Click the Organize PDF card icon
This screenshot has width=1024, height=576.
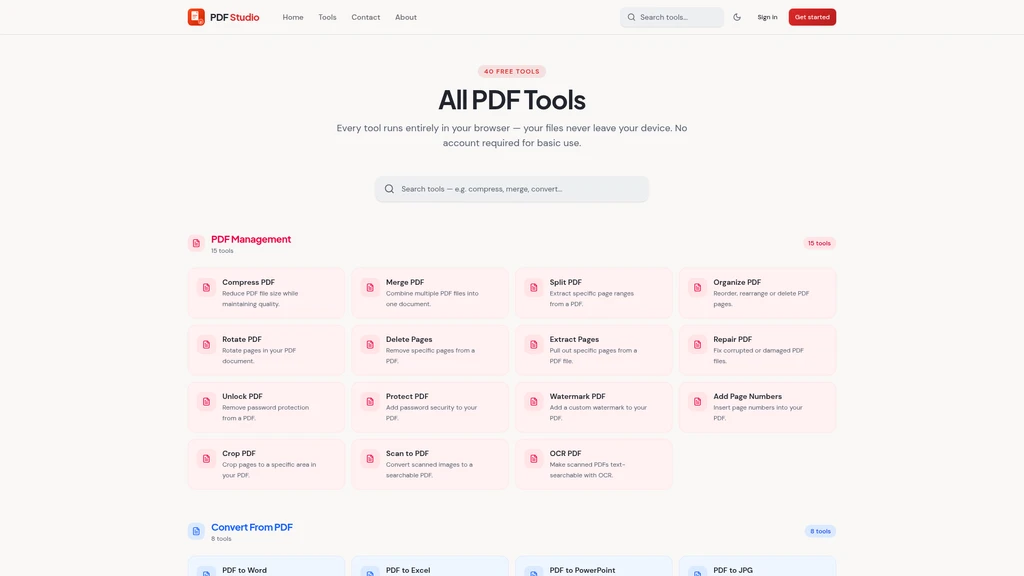697,287
